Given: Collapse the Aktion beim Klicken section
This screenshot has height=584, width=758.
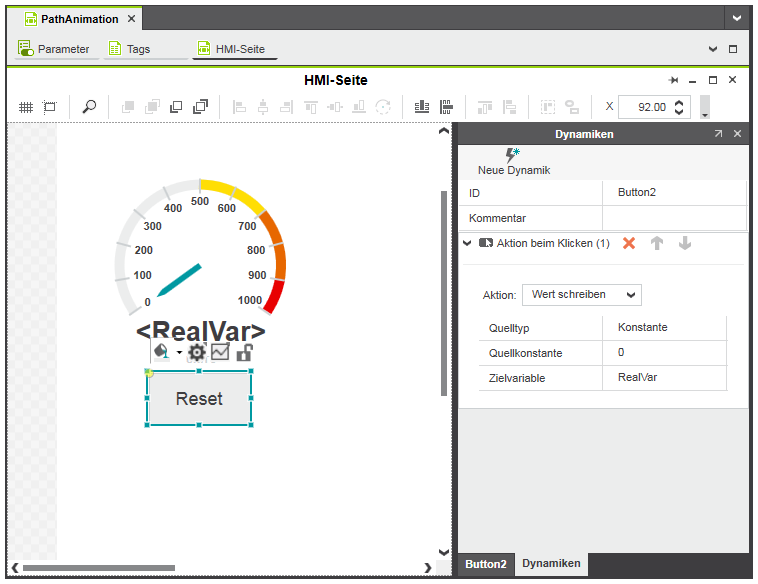Looking at the screenshot, I should (467, 243).
